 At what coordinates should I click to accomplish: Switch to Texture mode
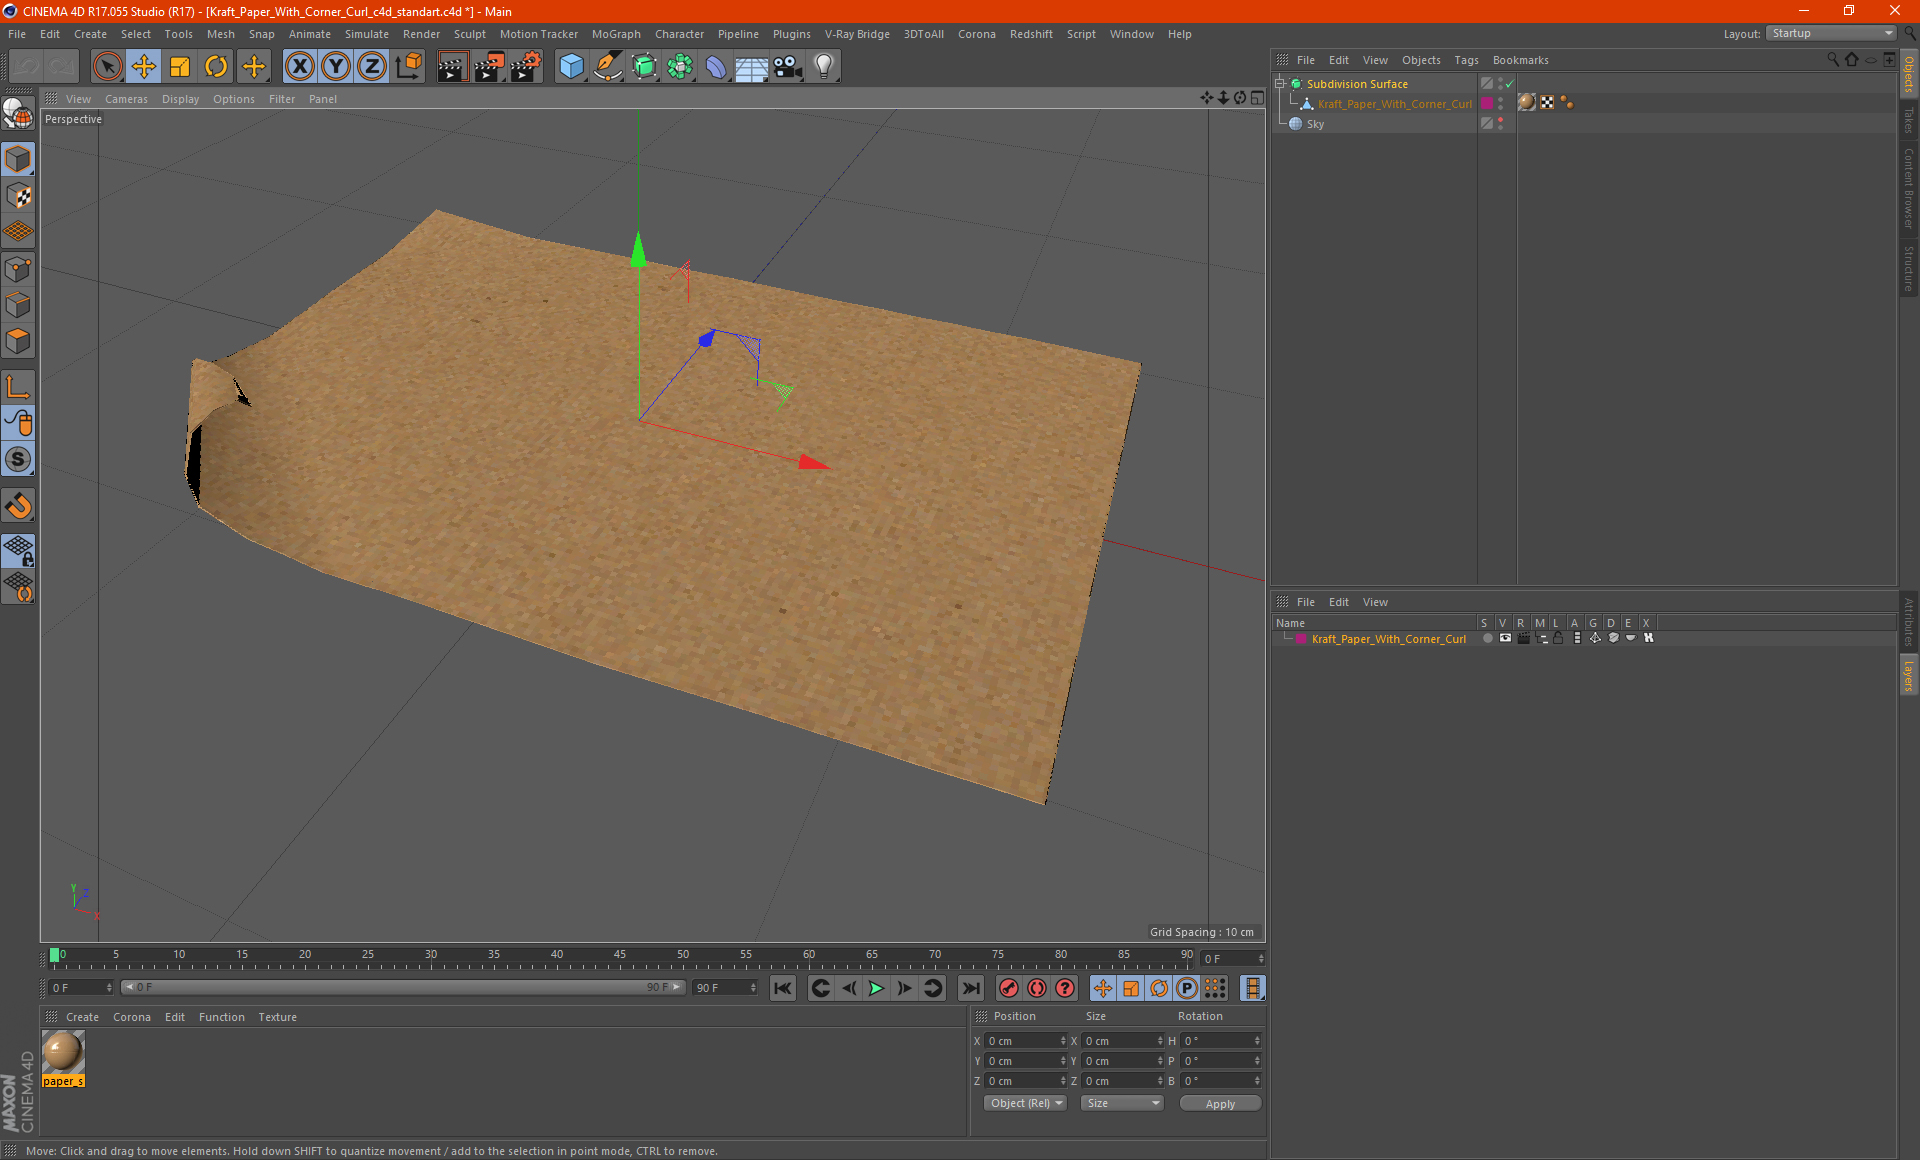18,196
